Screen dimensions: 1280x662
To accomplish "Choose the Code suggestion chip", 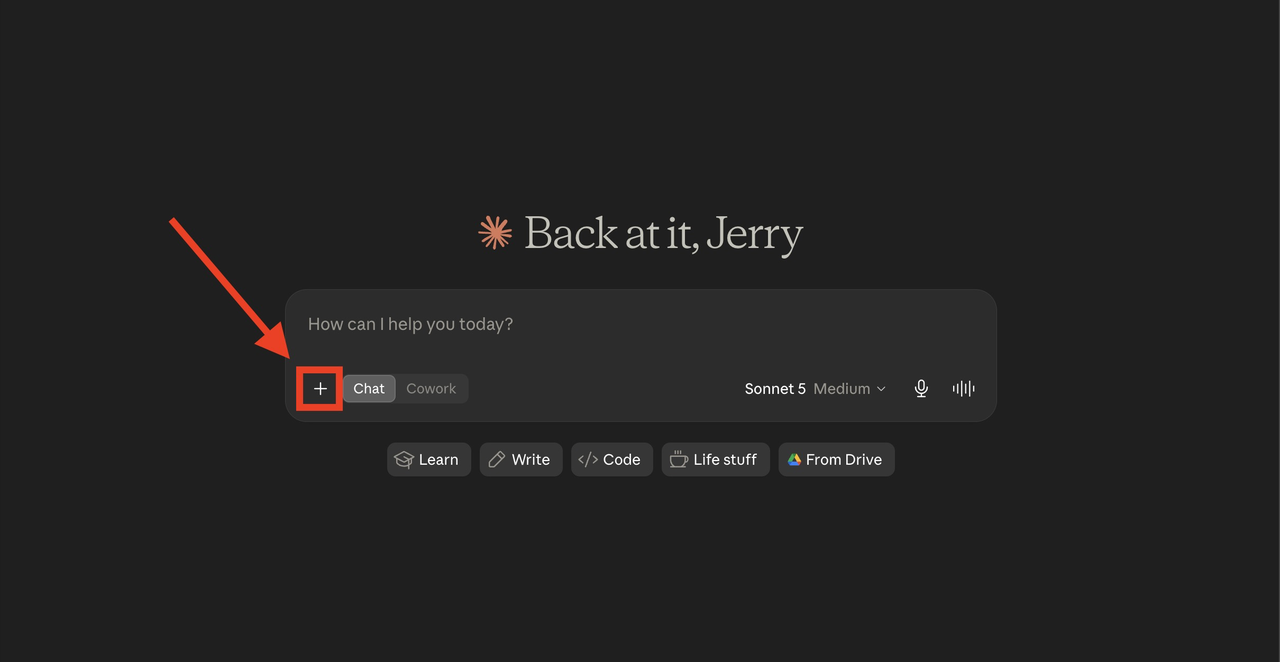I will (x=611, y=460).
